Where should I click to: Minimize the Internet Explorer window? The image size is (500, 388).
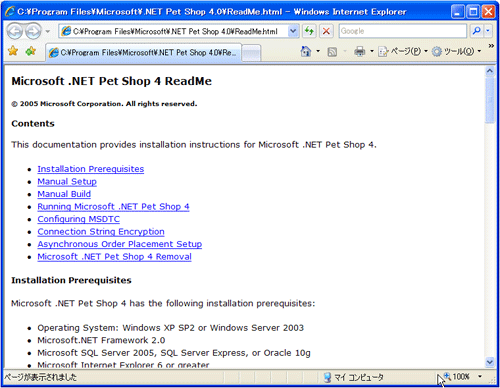[458, 12]
